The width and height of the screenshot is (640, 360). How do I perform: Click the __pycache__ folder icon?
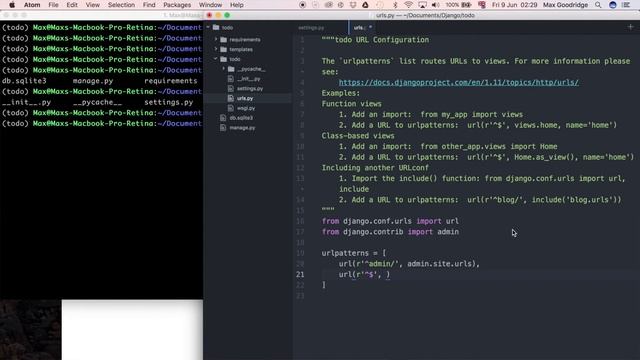point(231,69)
